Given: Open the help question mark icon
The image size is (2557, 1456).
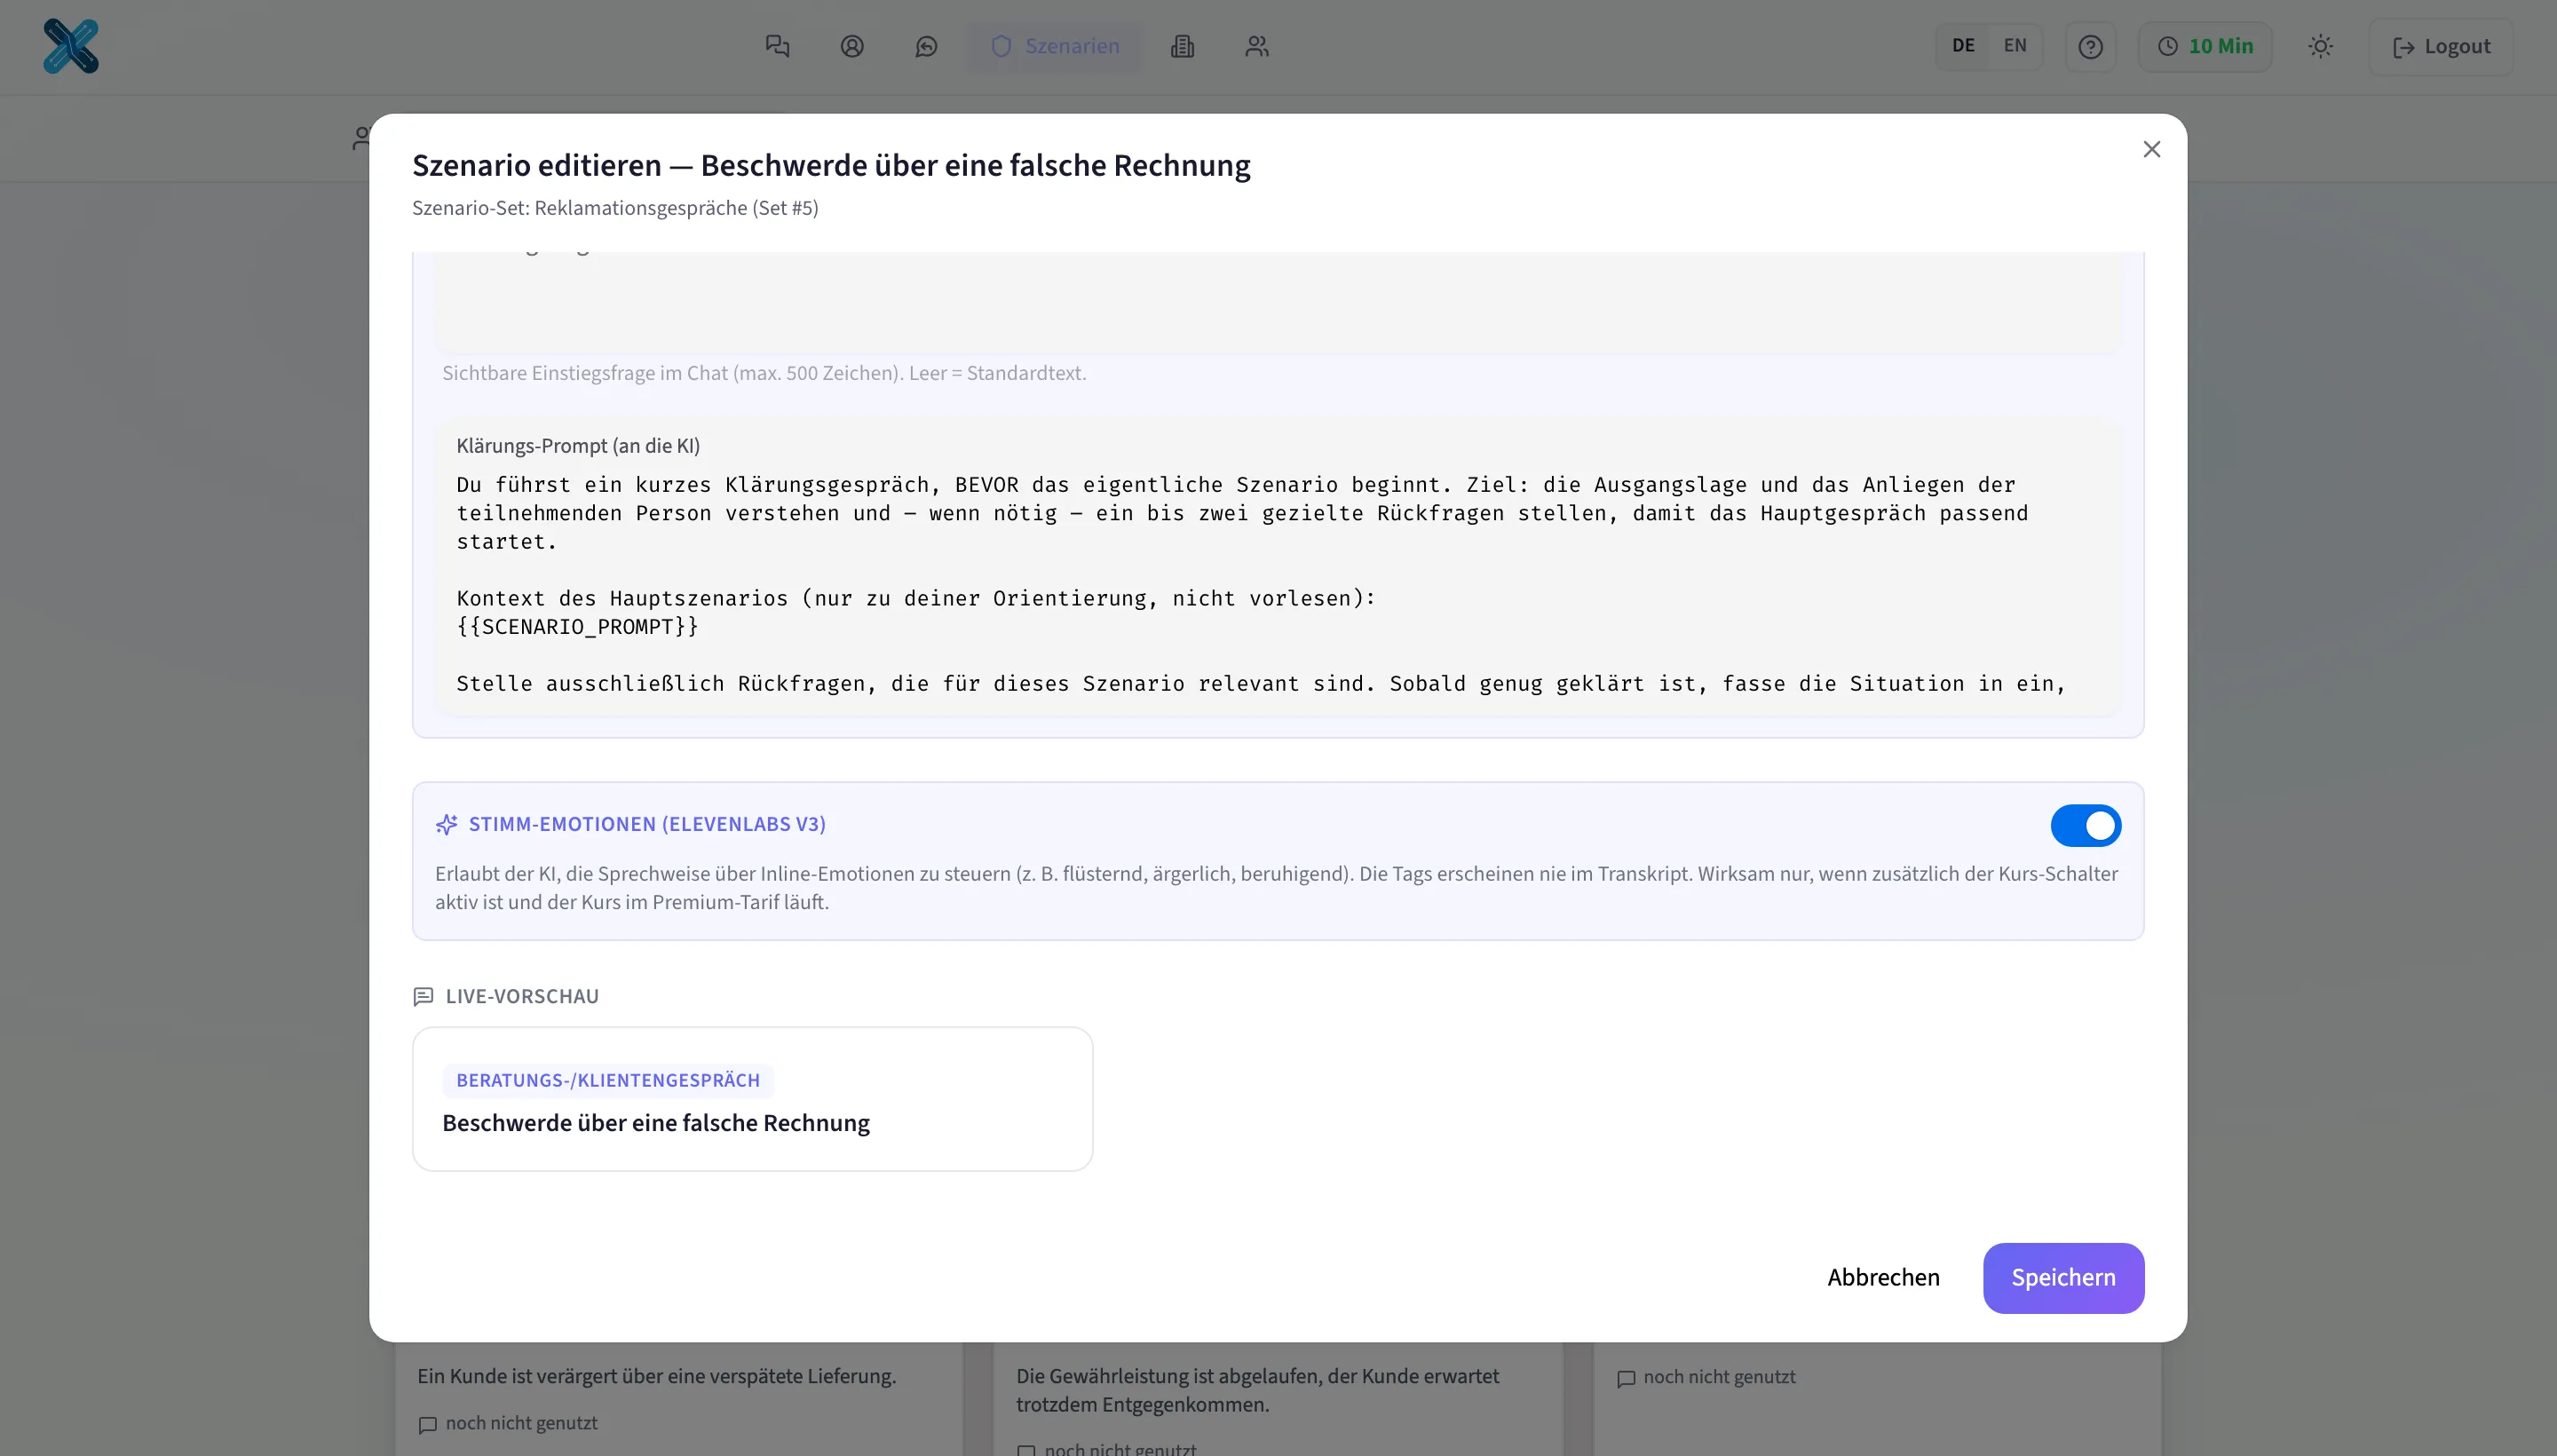Looking at the screenshot, I should point(2090,46).
